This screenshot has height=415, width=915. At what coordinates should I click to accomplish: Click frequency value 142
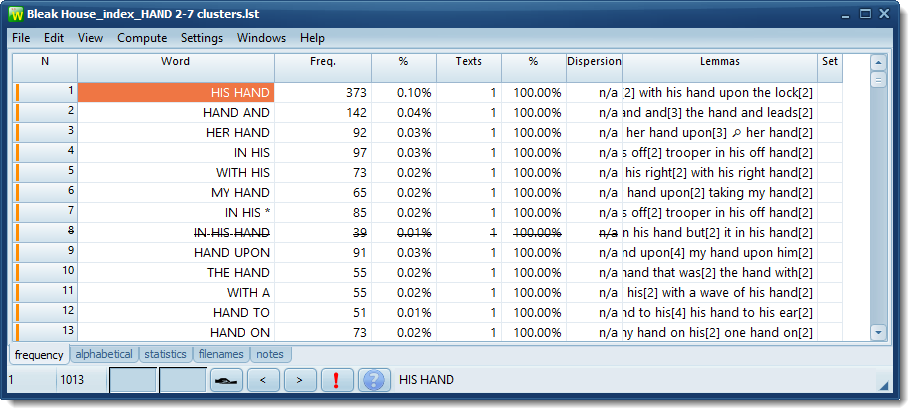coord(323,113)
